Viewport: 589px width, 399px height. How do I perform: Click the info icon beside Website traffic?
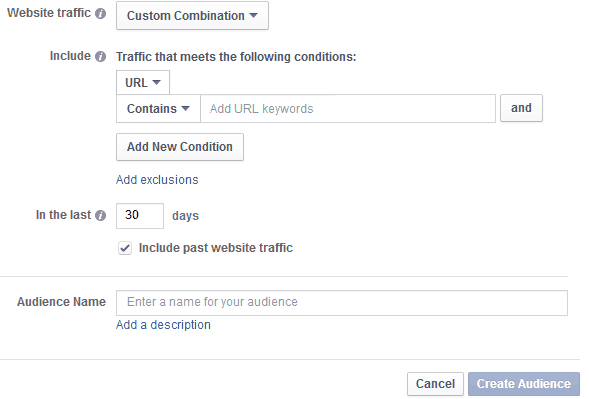100,14
